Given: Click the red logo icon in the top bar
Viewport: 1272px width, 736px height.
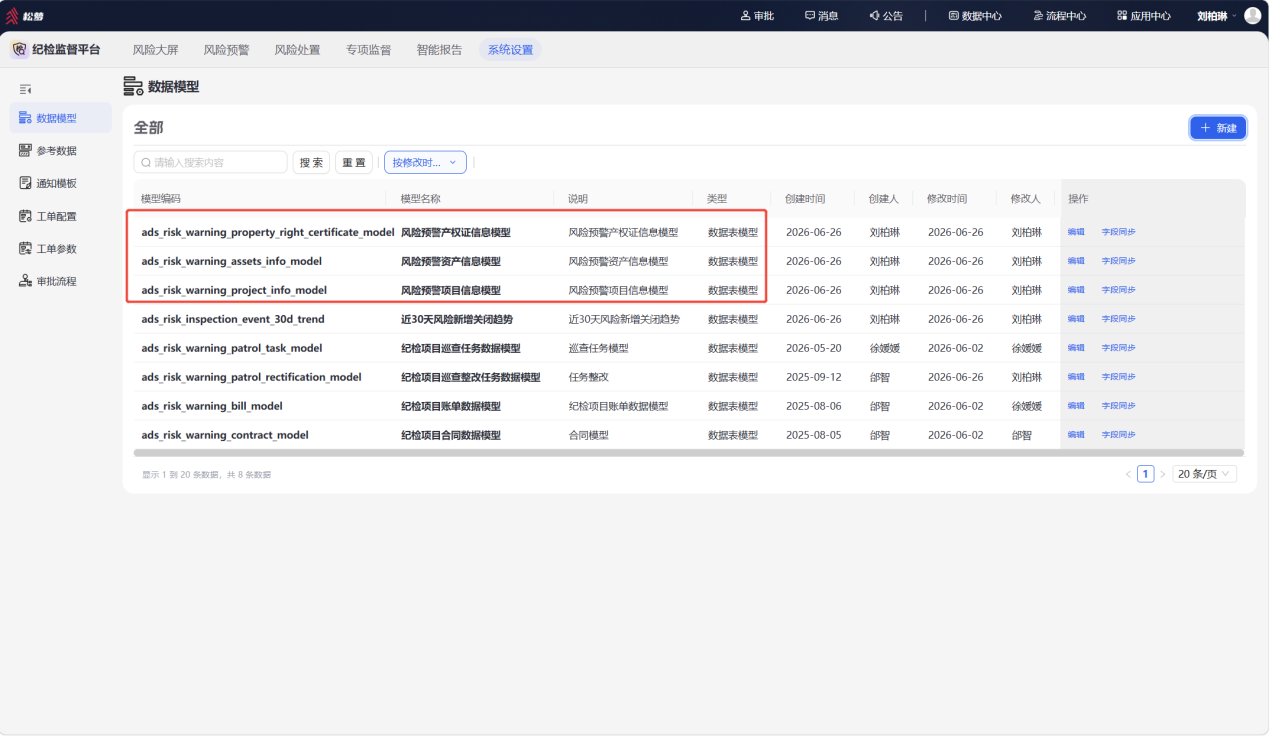Looking at the screenshot, I should click(12, 16).
